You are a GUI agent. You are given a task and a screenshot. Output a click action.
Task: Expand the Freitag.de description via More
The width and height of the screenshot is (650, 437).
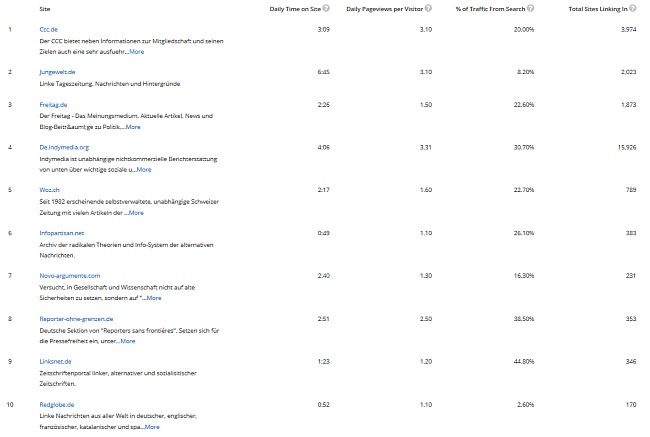131,127
